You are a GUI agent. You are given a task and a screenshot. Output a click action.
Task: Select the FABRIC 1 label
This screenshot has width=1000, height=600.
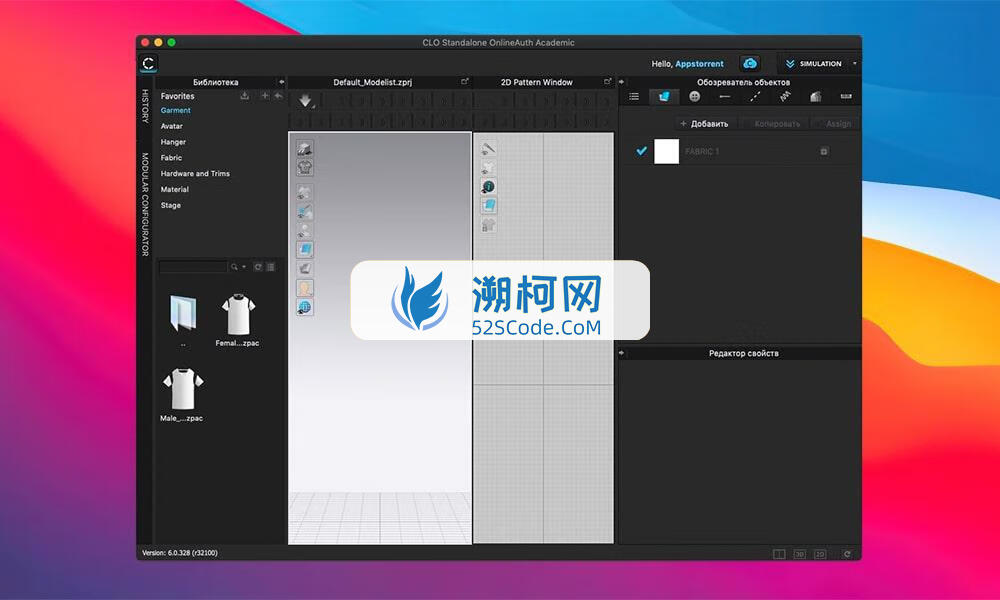[702, 152]
